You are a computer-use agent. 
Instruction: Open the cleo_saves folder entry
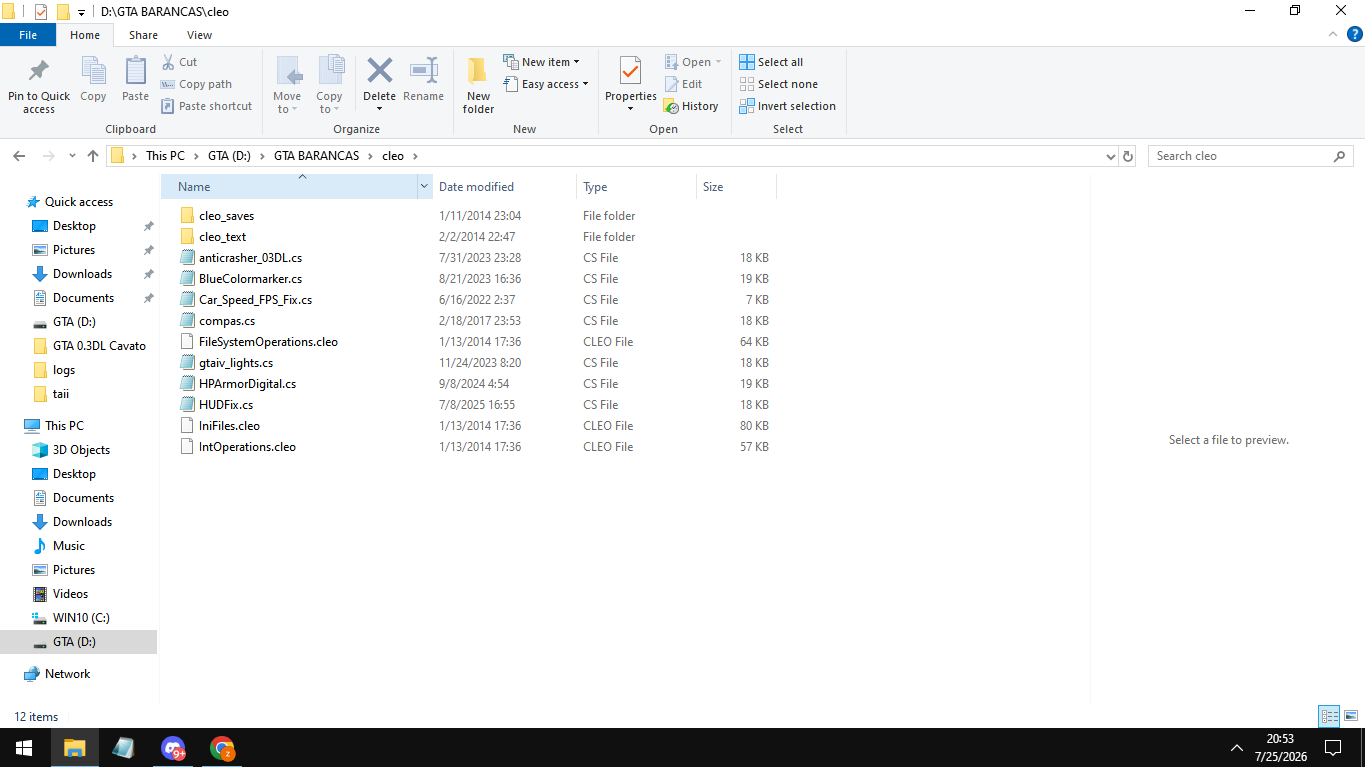226,216
